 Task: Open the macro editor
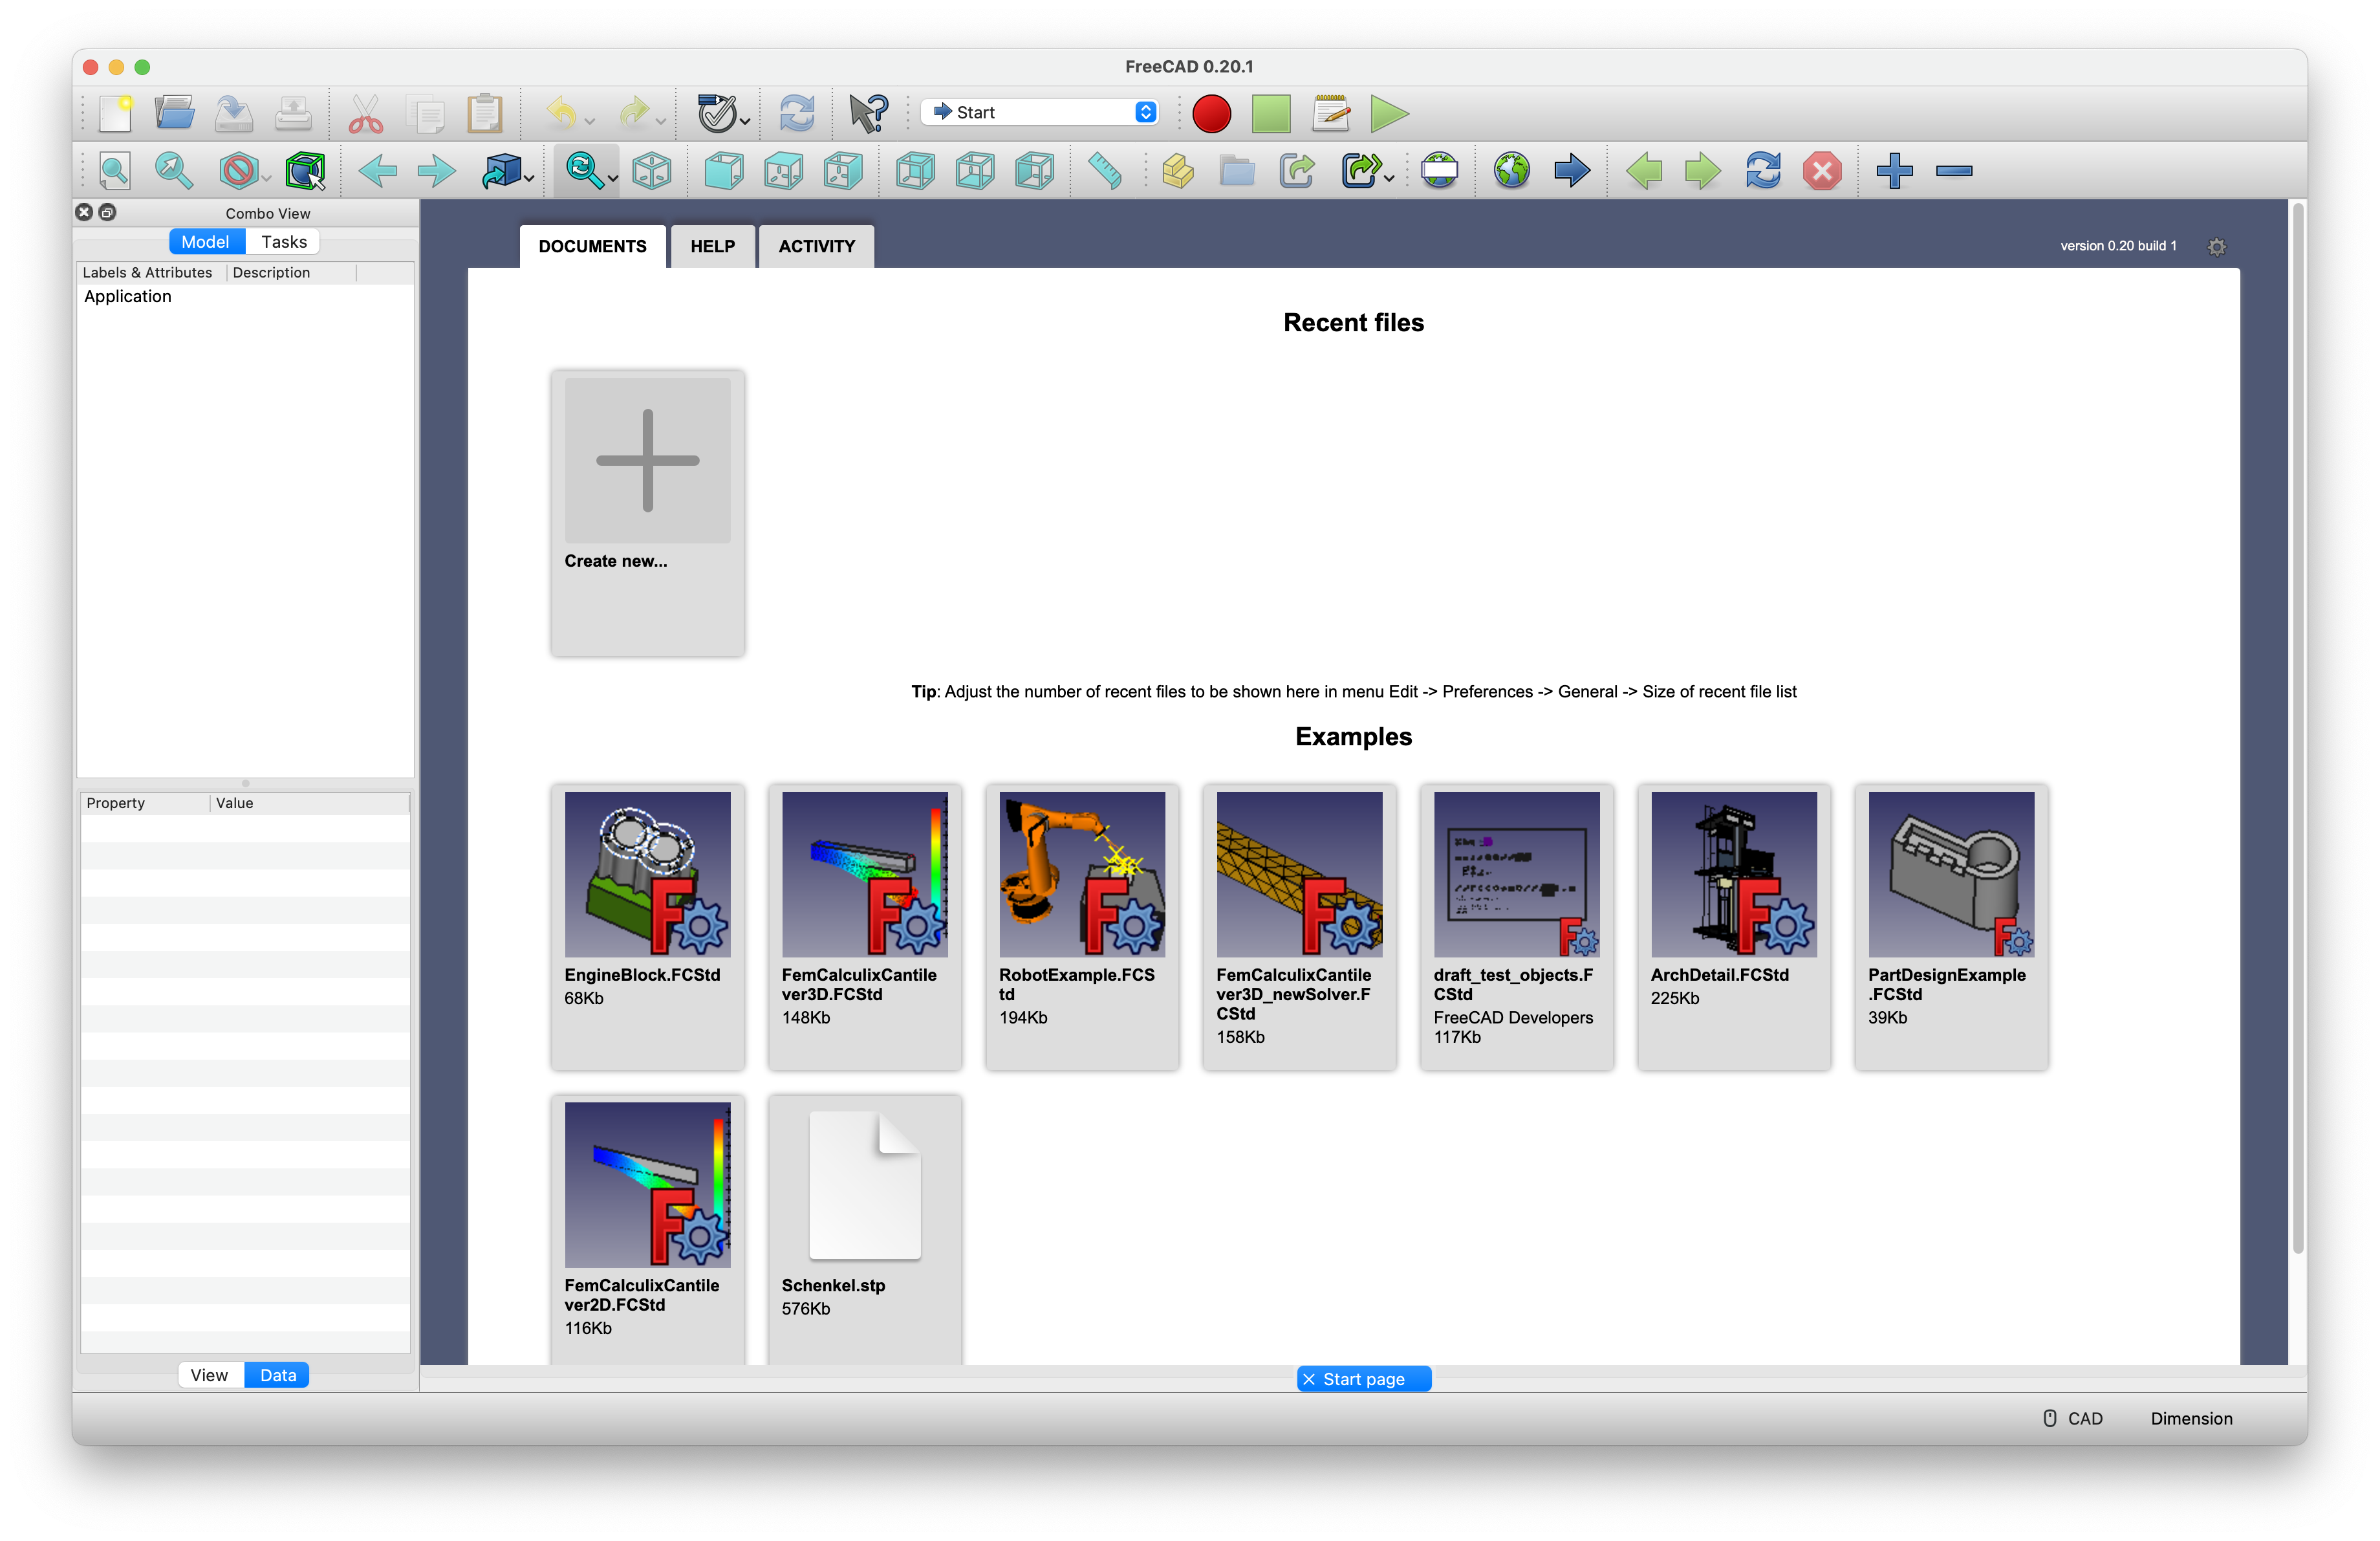tap(1330, 113)
